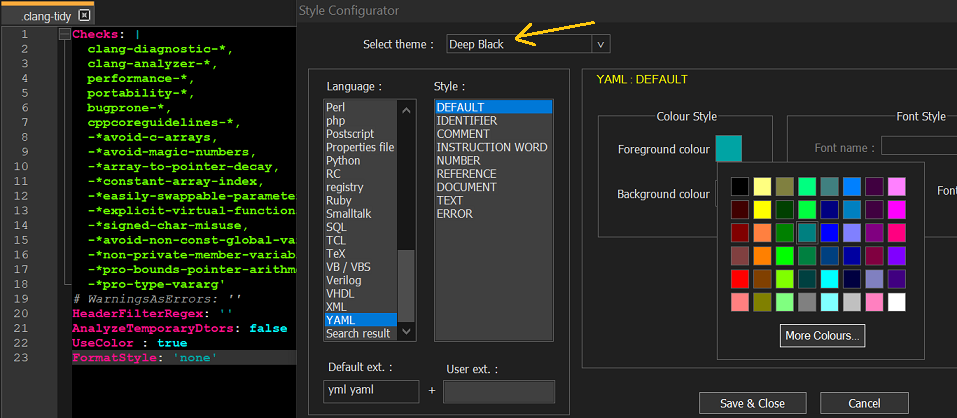Click the language list scrollbar thumb
The height and width of the screenshot is (418, 957).
[x=406, y=285]
